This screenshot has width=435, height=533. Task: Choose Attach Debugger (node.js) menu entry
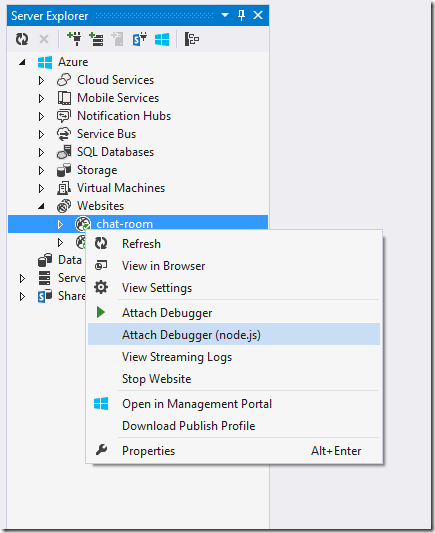pos(234,335)
